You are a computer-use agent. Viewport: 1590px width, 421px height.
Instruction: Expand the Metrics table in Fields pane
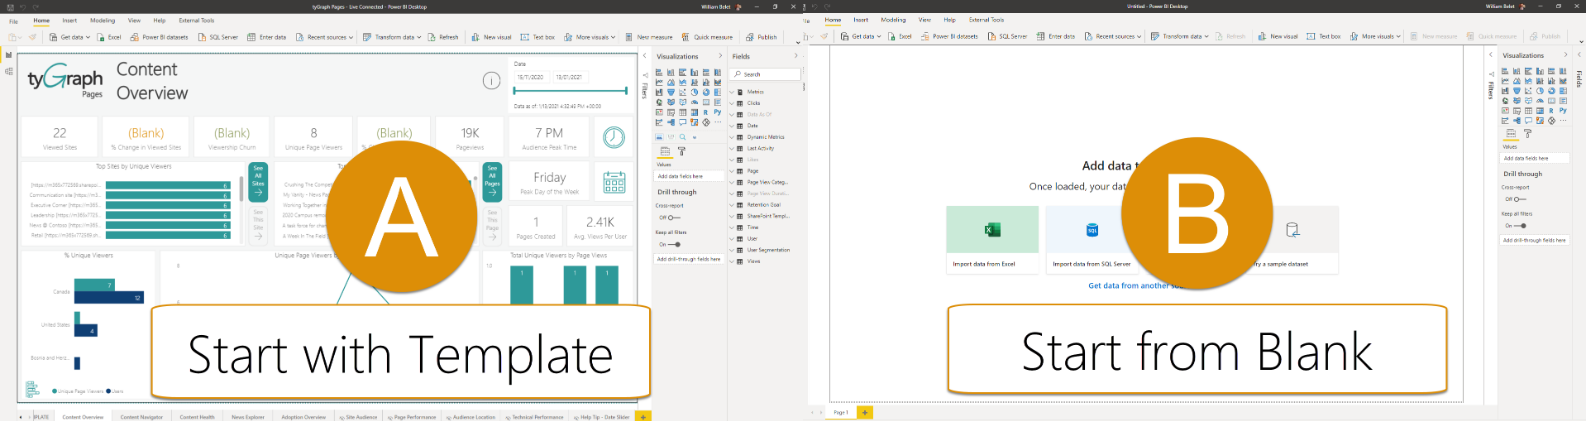coord(755,92)
